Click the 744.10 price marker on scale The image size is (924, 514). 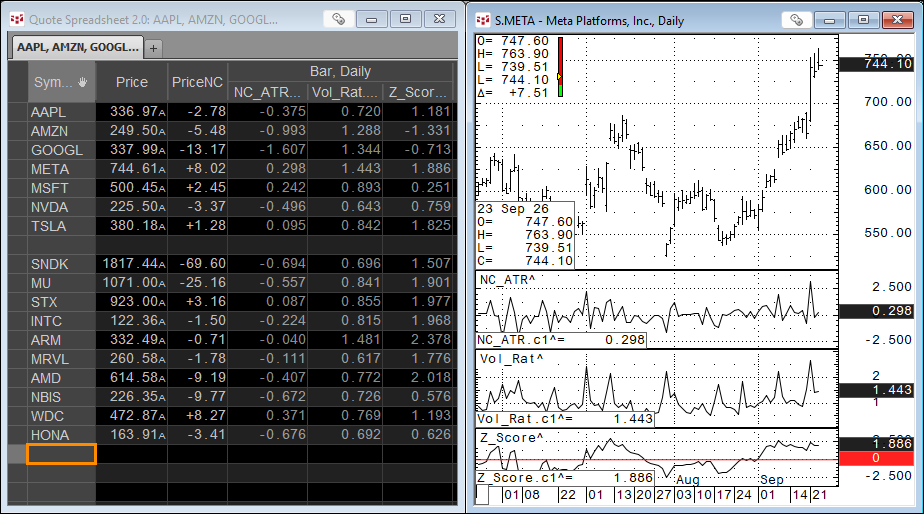click(876, 64)
